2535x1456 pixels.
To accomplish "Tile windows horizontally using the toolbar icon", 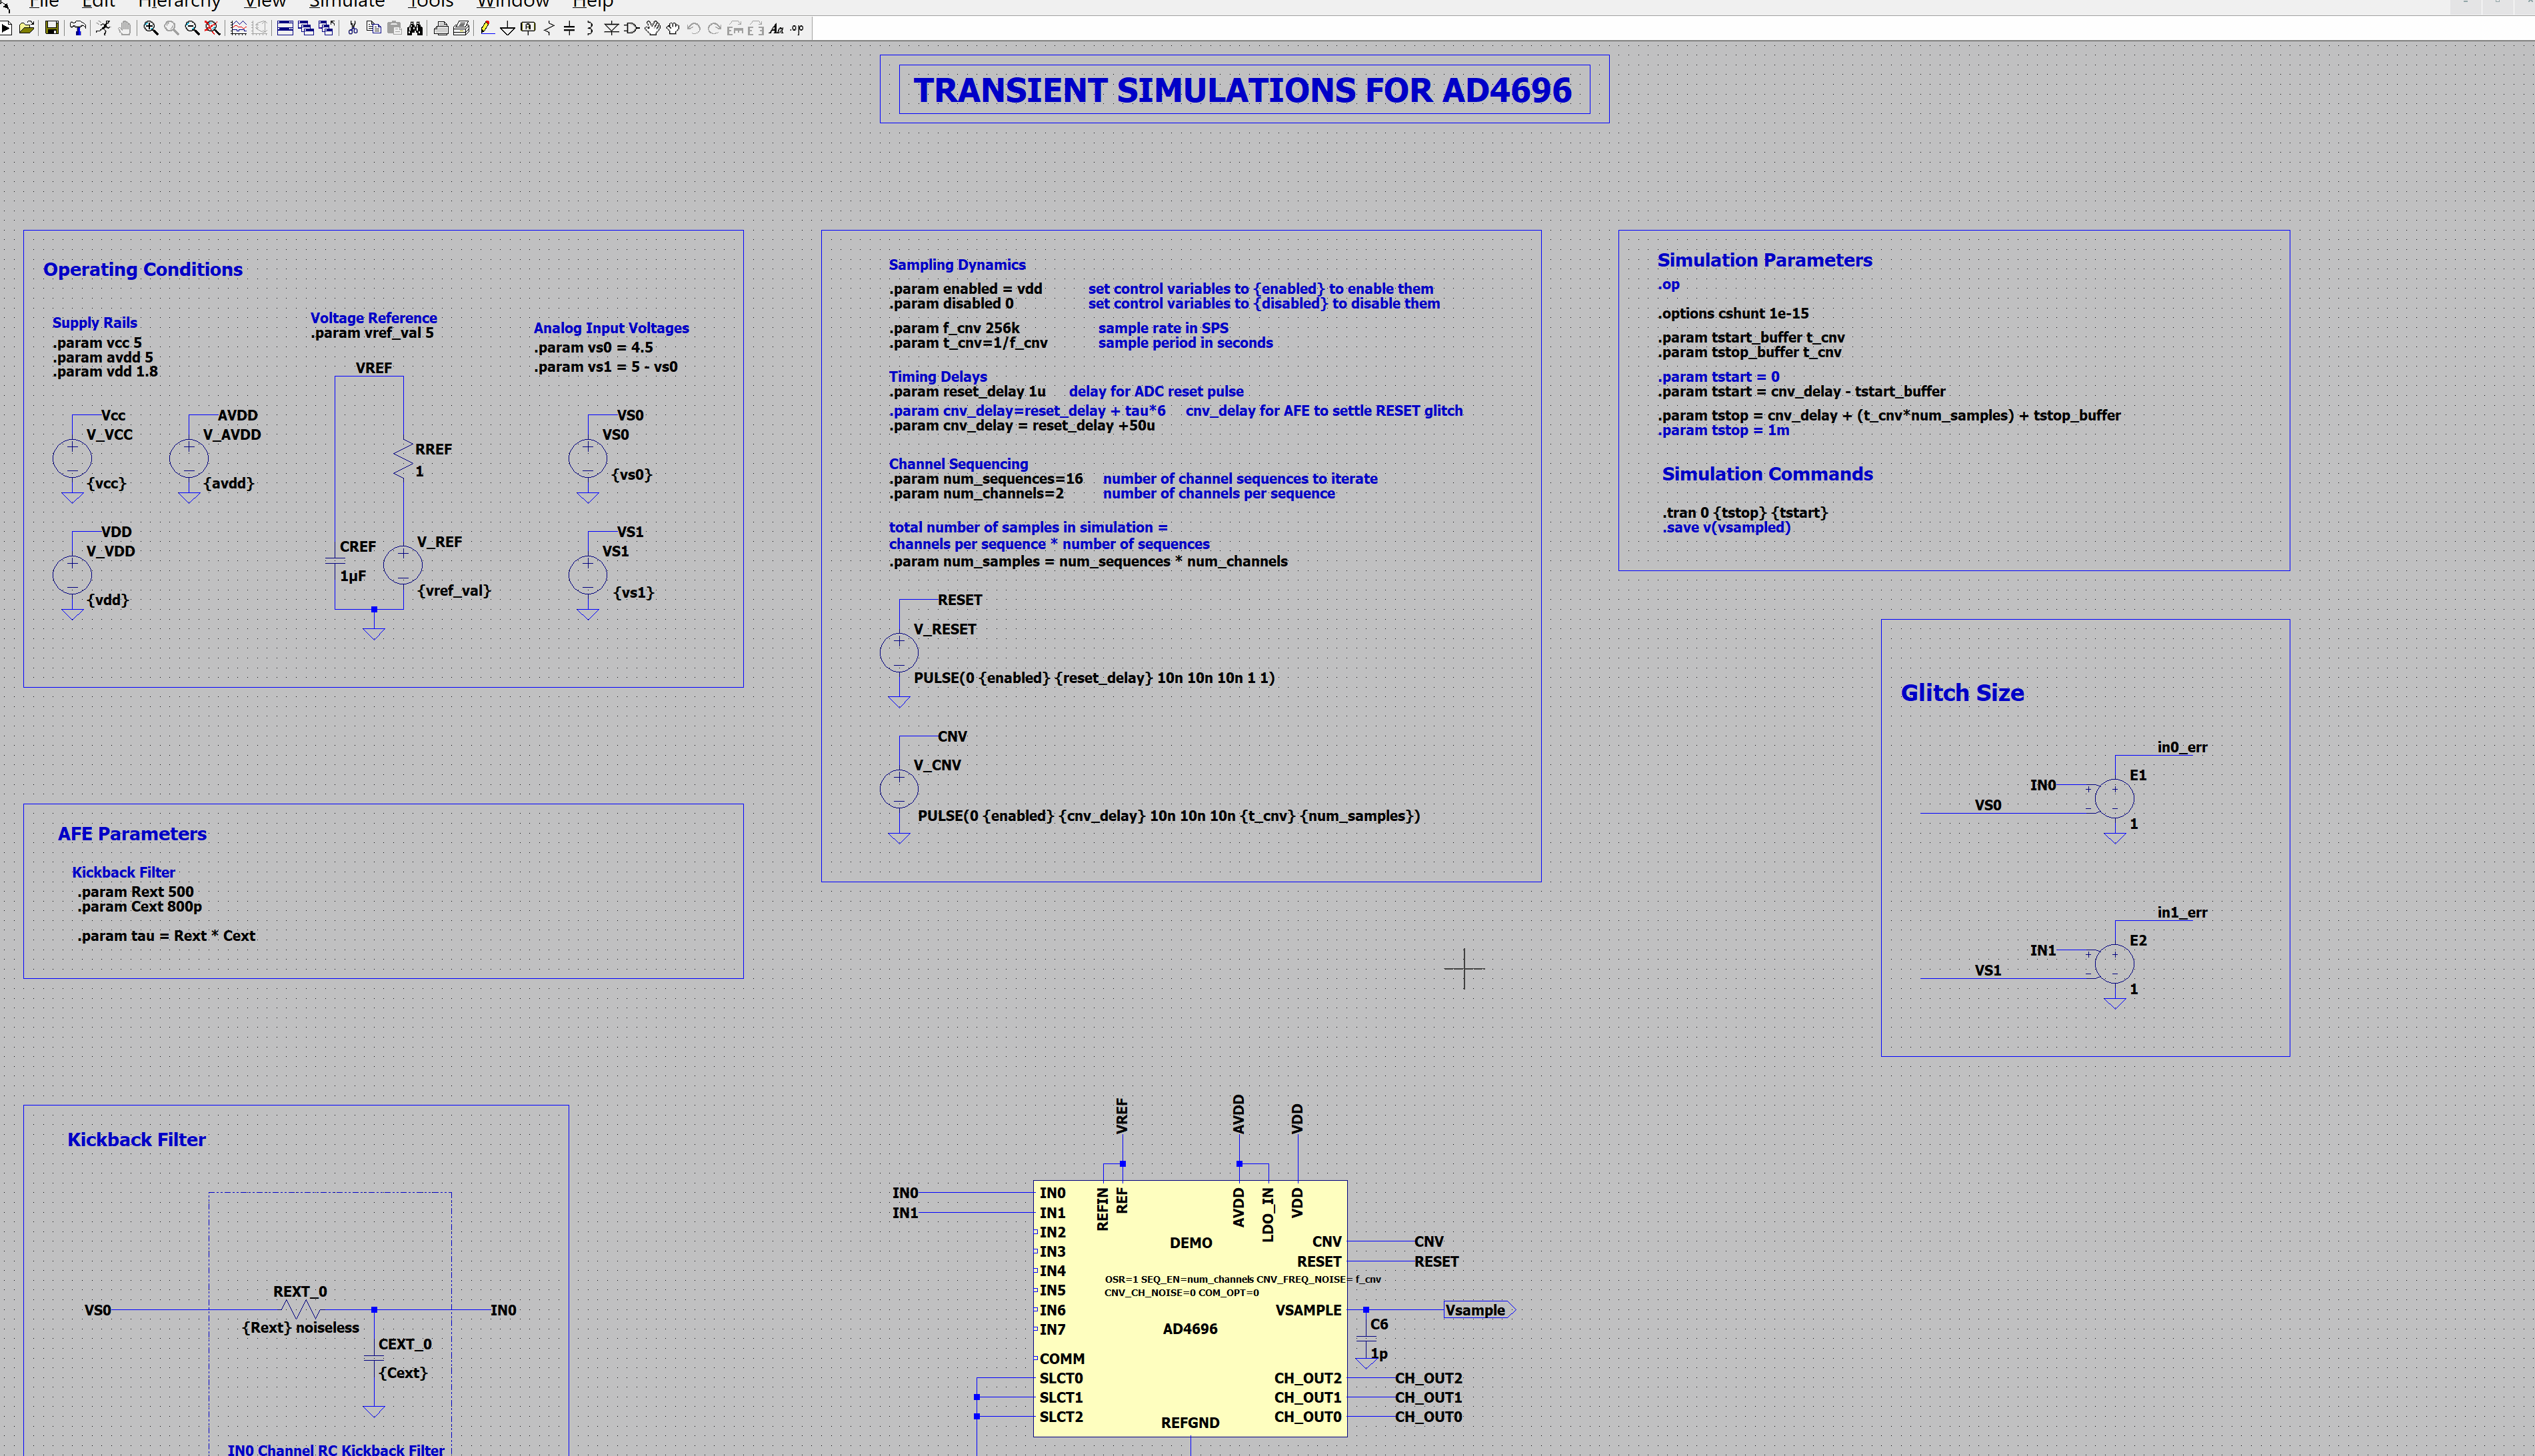I will click(285, 28).
